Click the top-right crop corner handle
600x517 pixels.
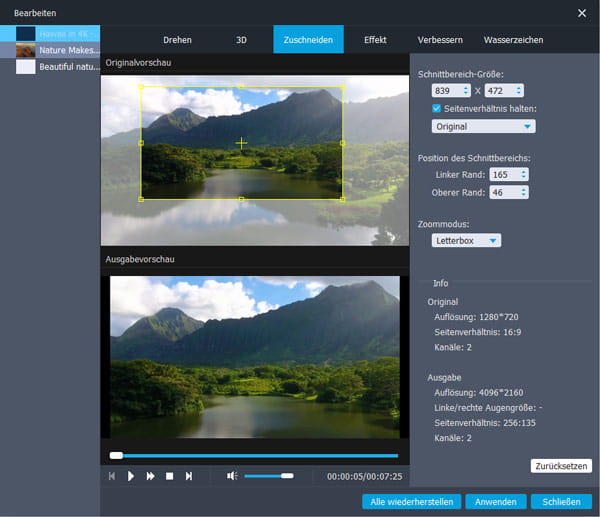[x=343, y=87]
